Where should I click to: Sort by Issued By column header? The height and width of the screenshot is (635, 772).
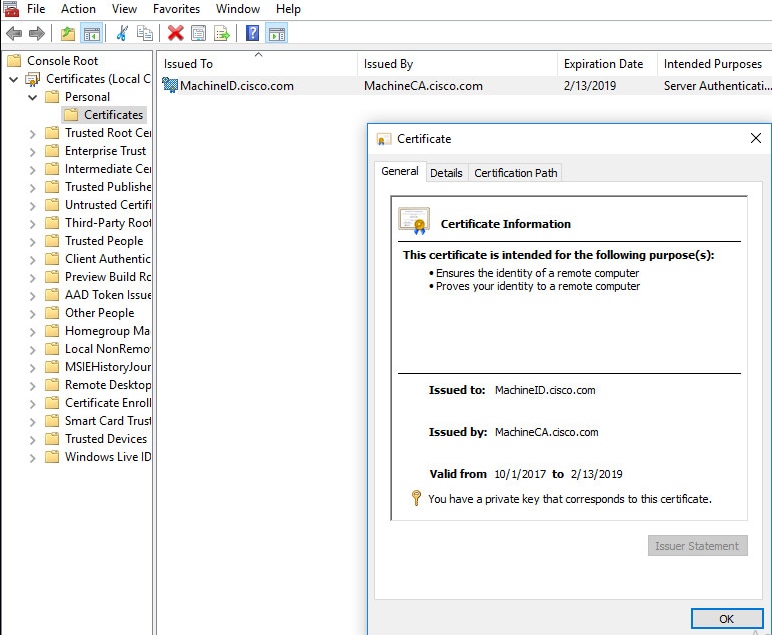[x=457, y=64]
